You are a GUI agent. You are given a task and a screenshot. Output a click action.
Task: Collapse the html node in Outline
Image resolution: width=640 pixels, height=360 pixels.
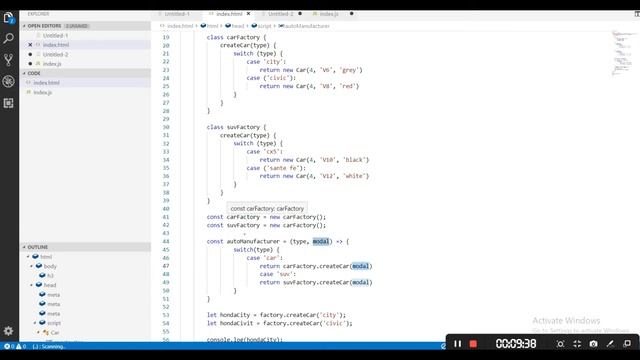pos(28,256)
